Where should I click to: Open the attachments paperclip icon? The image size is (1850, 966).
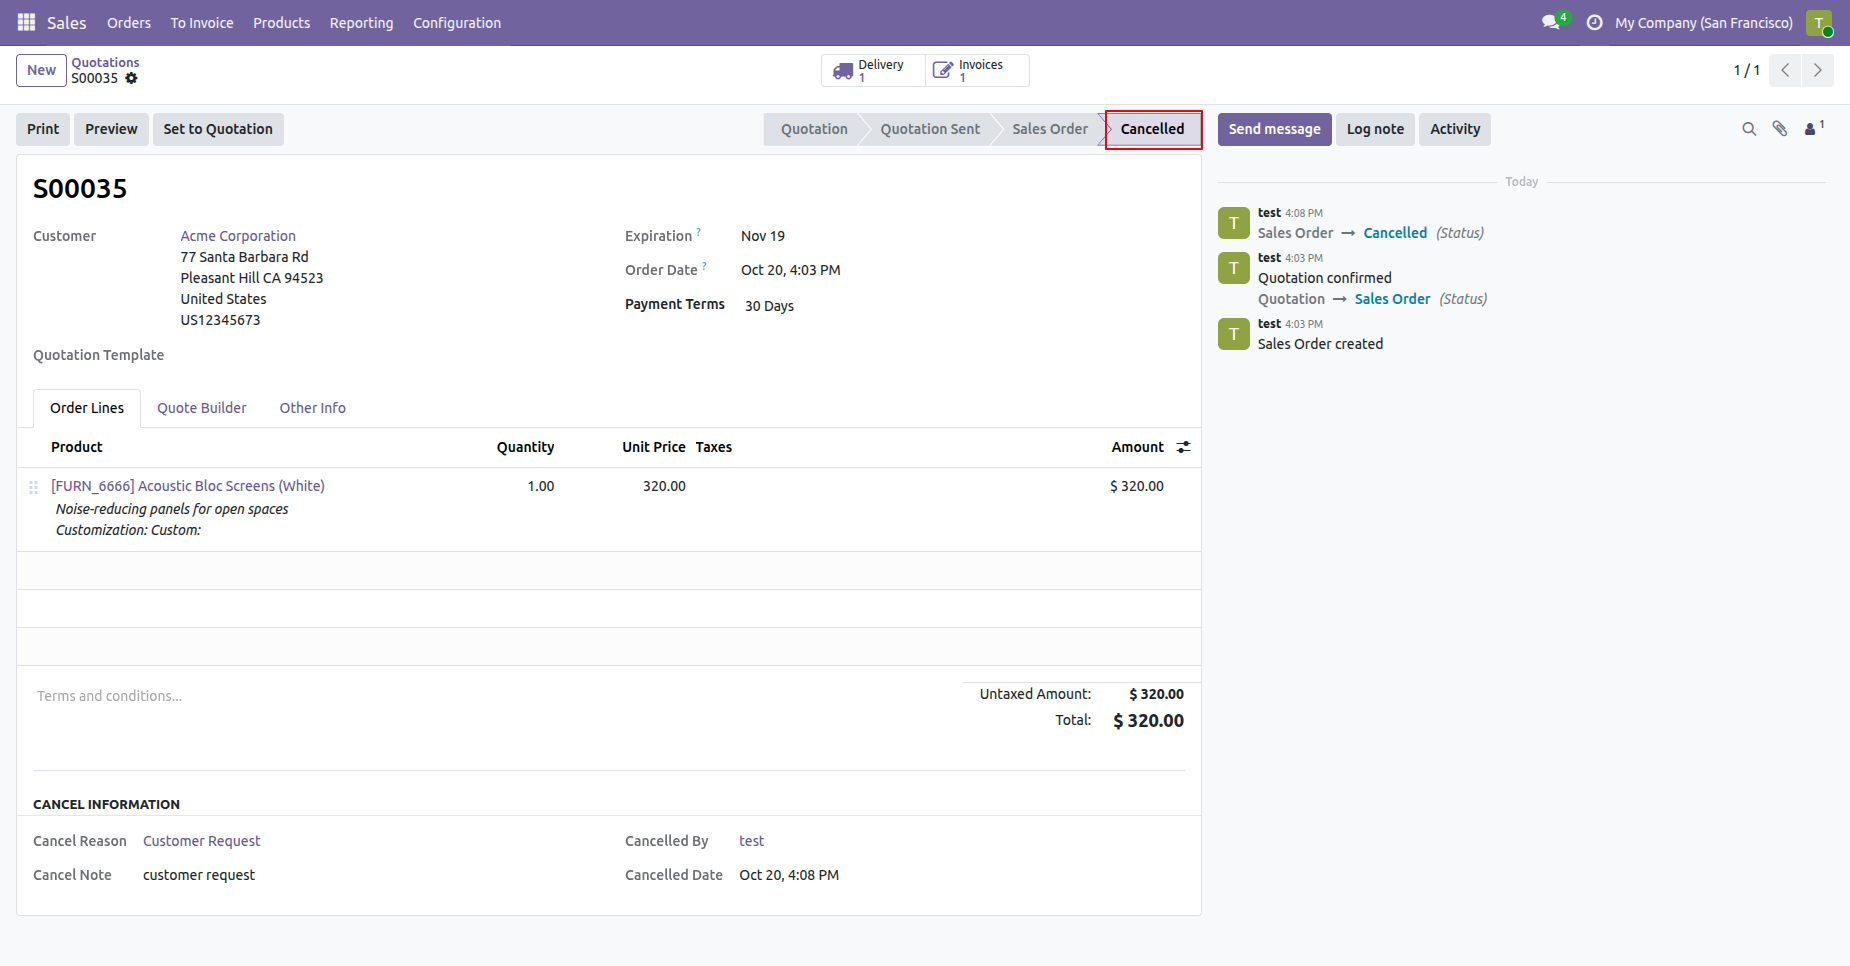point(1780,129)
